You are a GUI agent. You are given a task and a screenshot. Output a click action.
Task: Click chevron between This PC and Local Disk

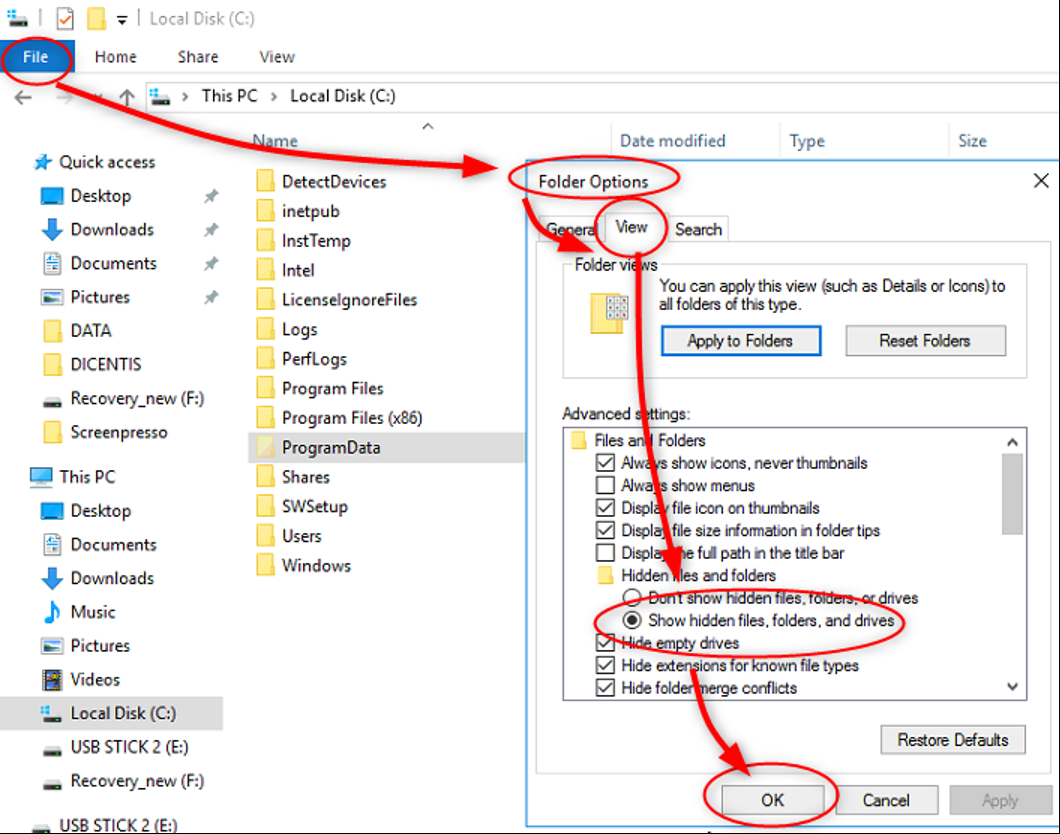(x=274, y=97)
